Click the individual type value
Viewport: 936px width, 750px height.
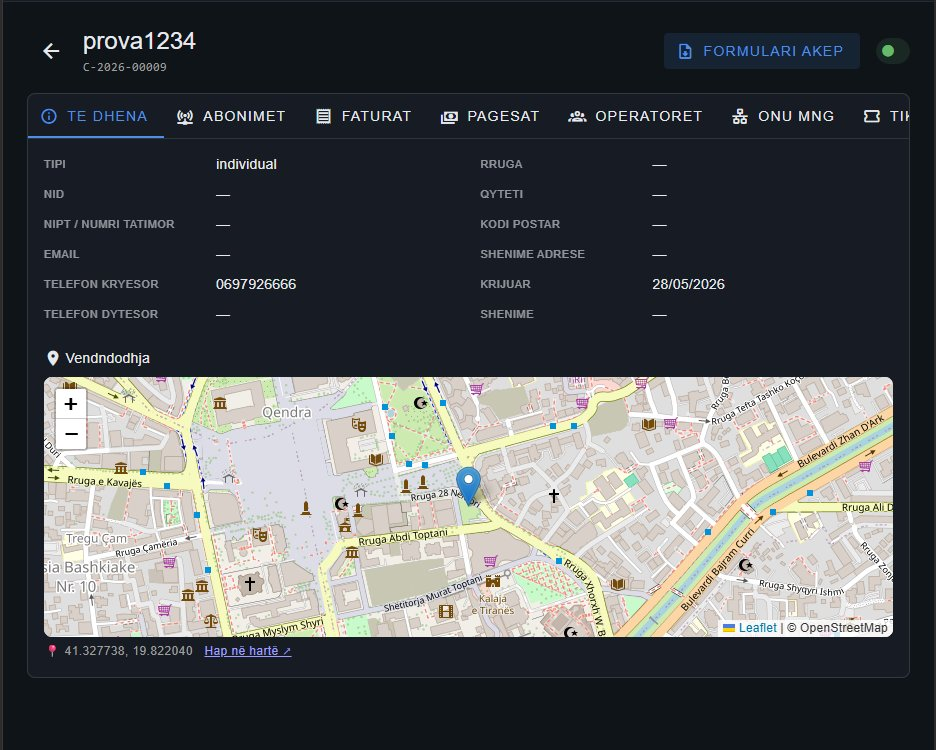pos(246,164)
